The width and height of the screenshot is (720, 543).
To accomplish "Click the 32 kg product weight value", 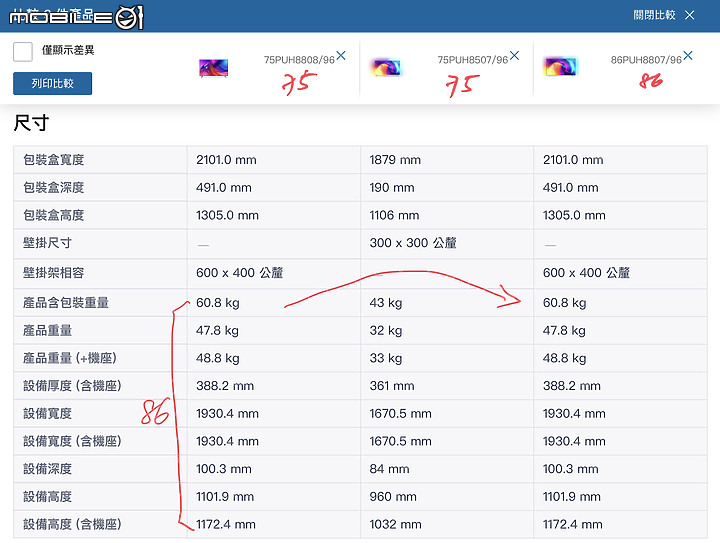I will pyautogui.click(x=386, y=330).
